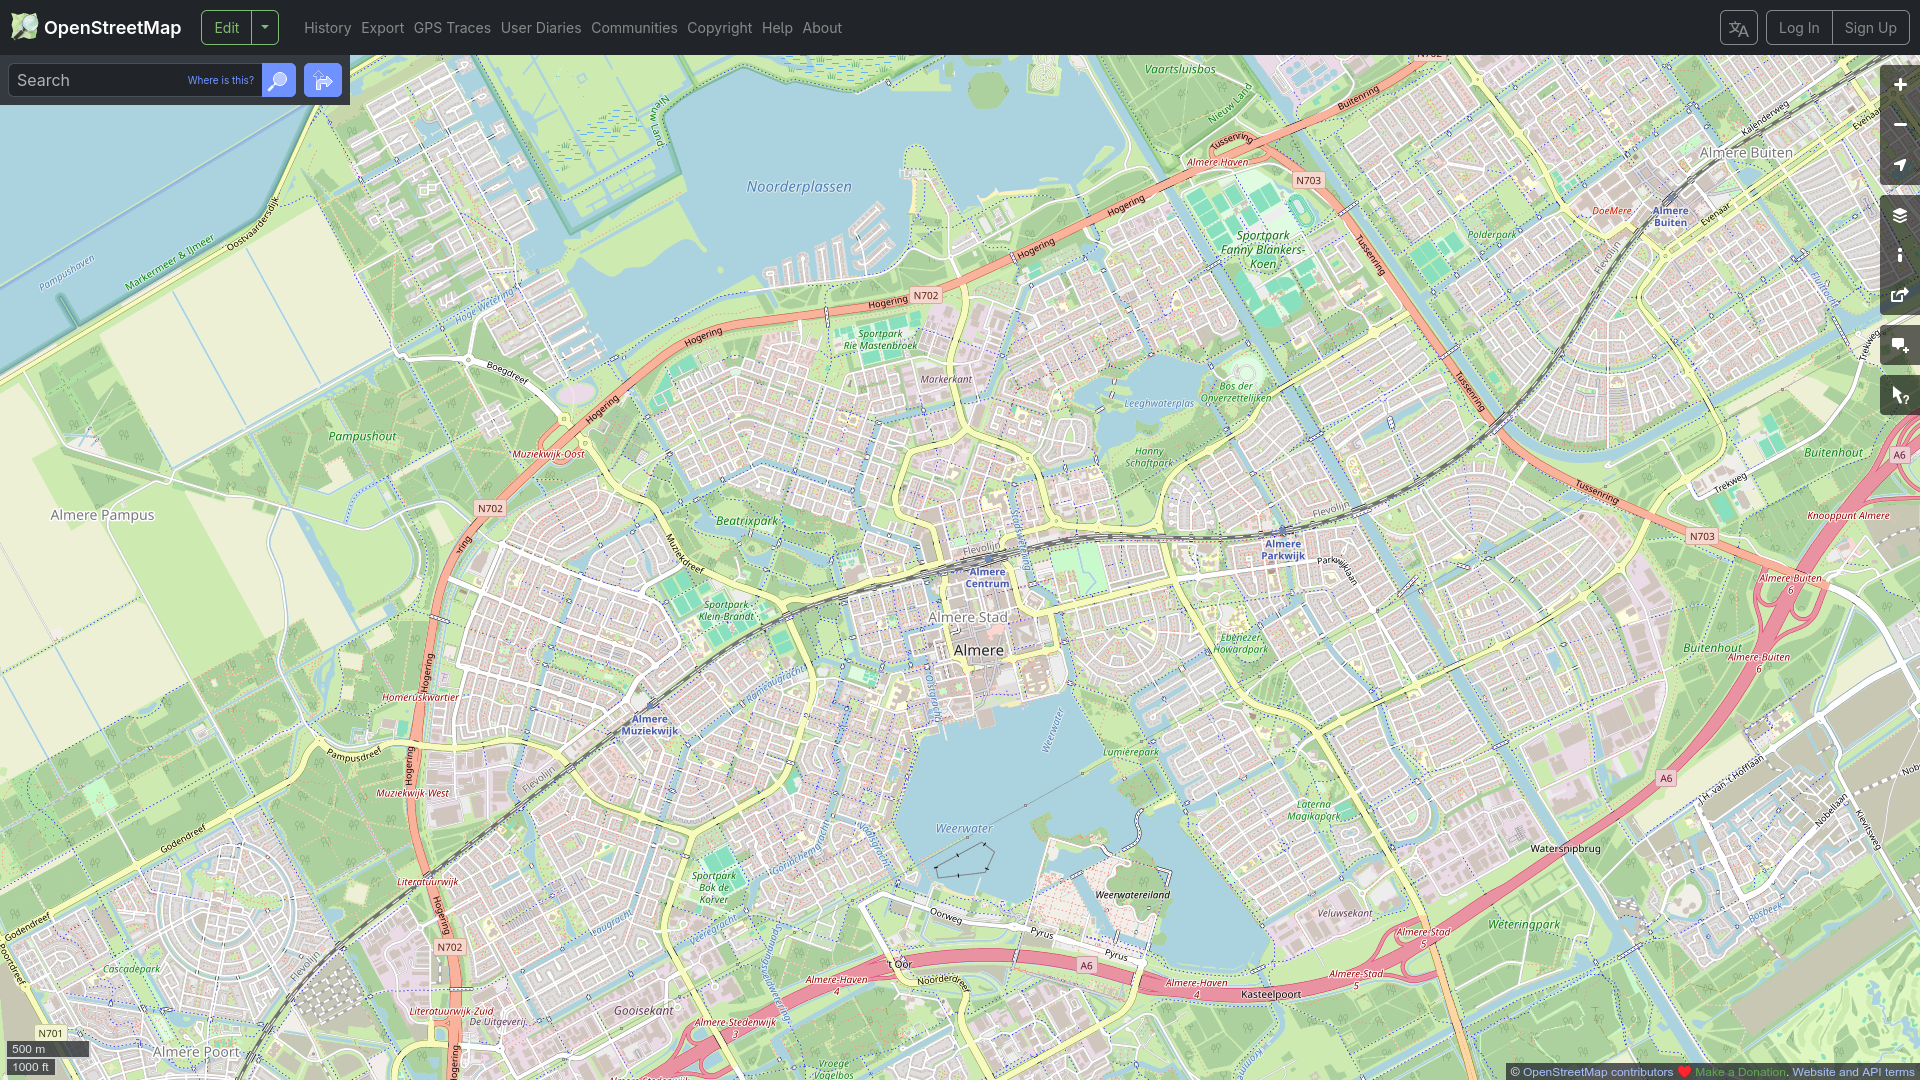Zoom out with the minus icon
This screenshot has width=1920, height=1080.
point(1900,125)
